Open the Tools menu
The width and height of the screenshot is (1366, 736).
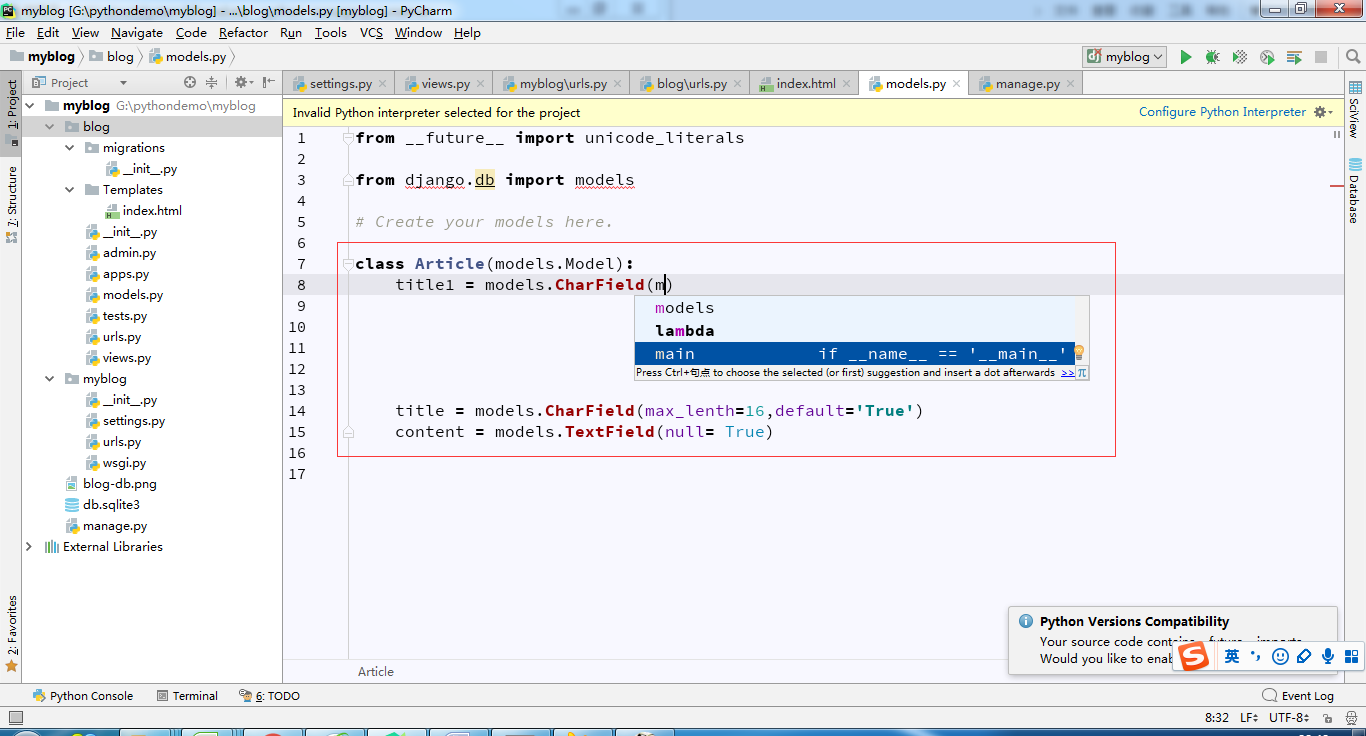click(331, 33)
